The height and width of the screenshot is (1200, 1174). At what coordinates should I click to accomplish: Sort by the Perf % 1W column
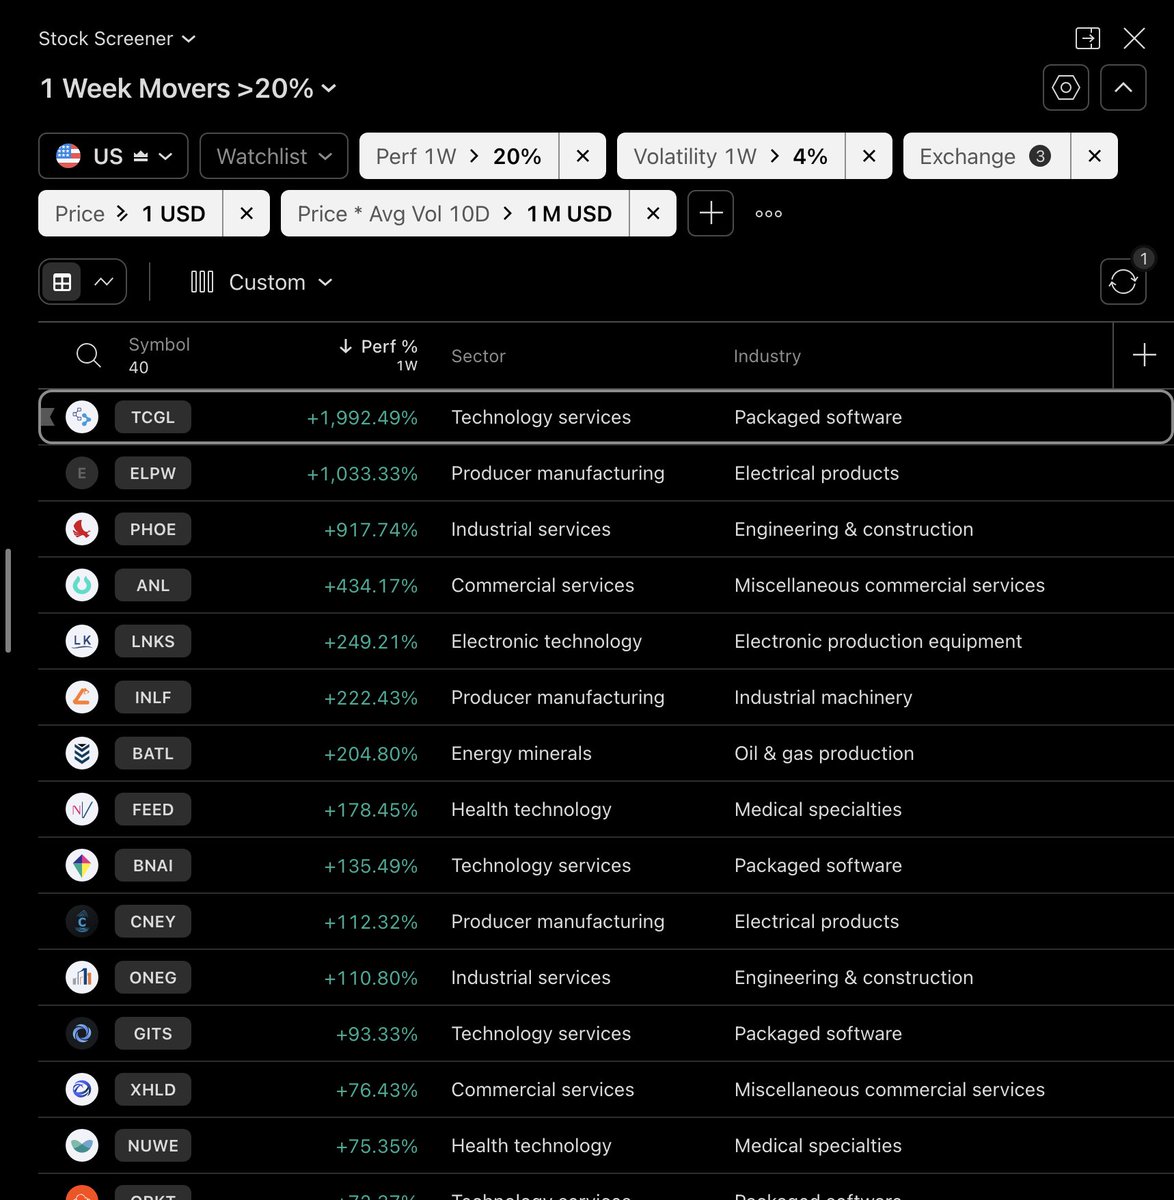pos(378,354)
